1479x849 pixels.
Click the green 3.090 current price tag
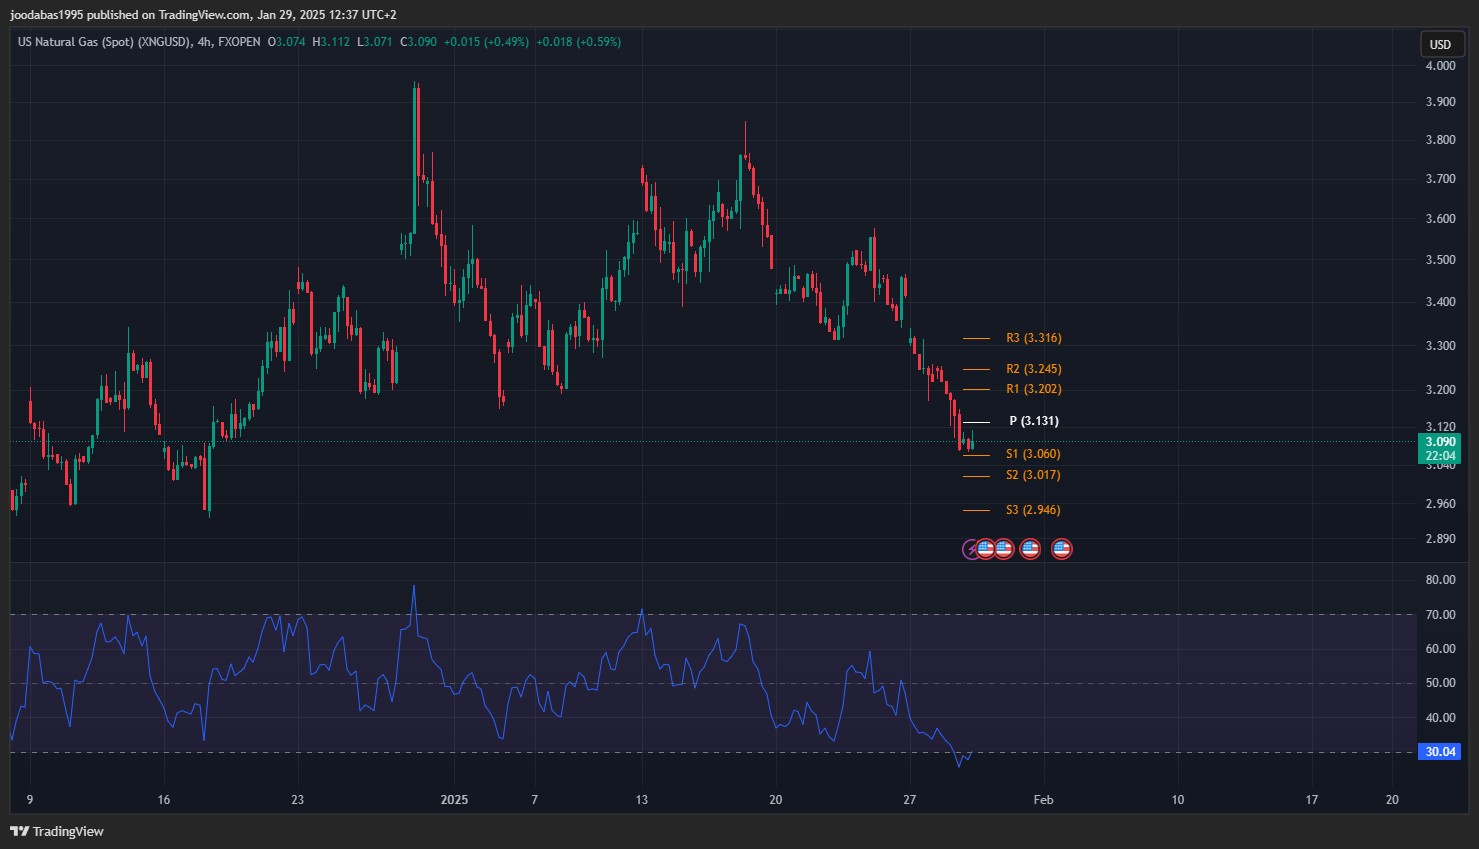[1440, 442]
